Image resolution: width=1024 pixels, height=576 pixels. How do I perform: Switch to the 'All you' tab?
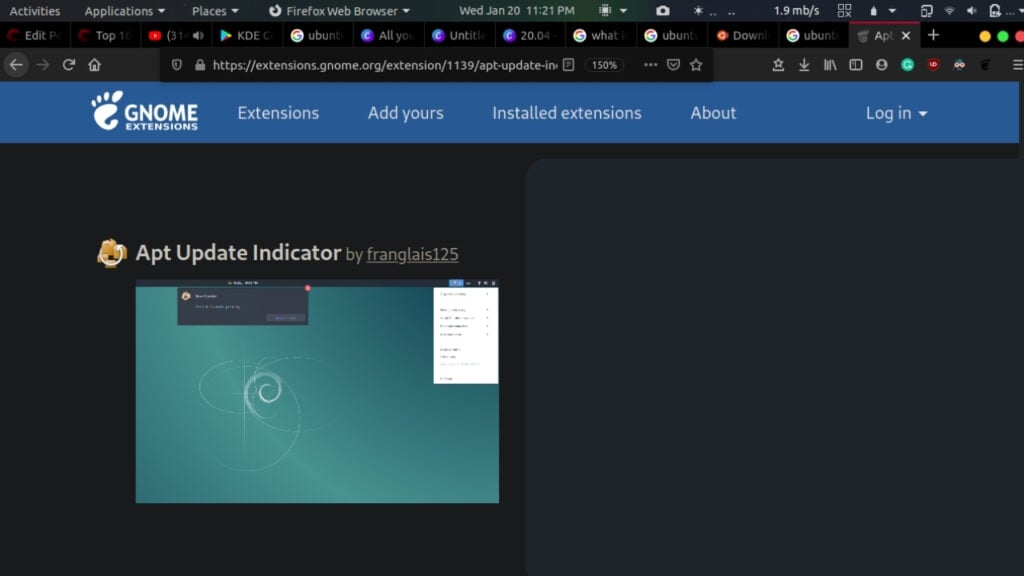tap(389, 35)
